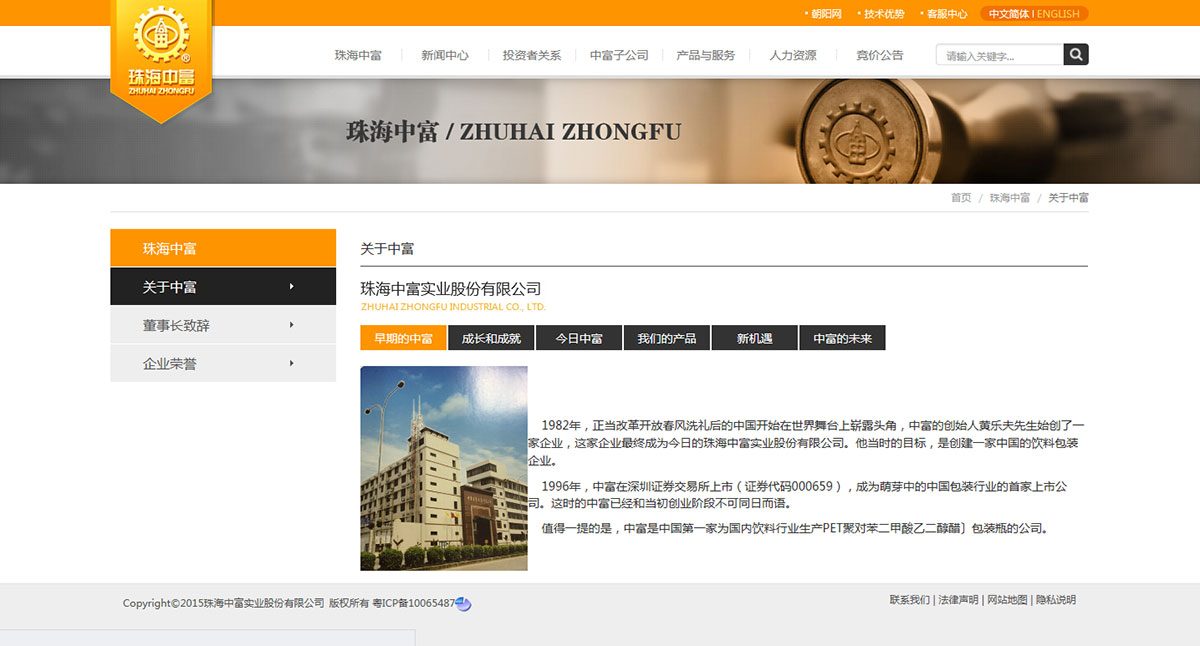Switch to the 成长和成就 tab
The image size is (1200, 646).
click(x=490, y=337)
